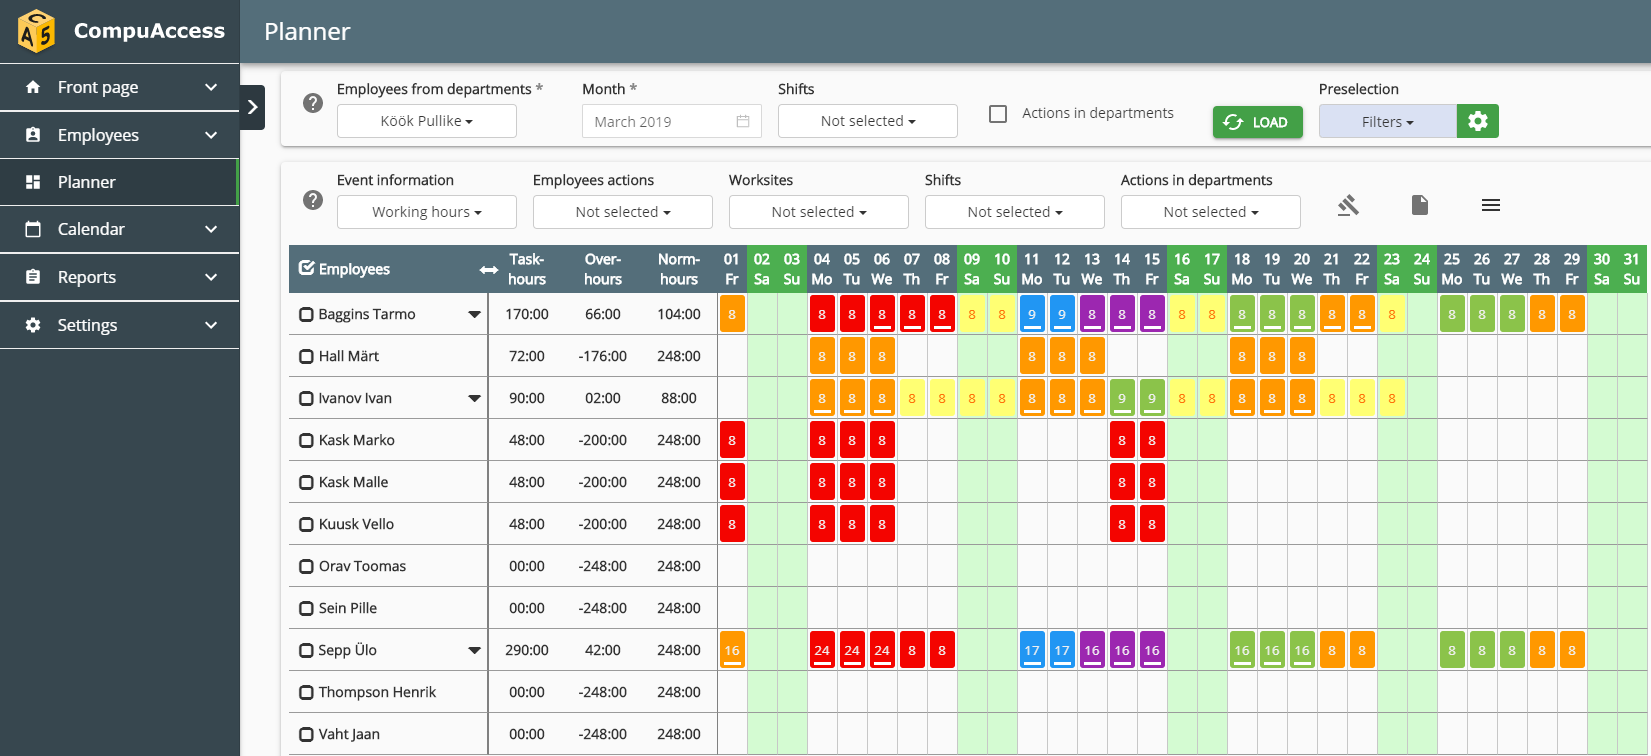Open the green gear filter settings
Screen dimensions: 1651x756
(1477, 121)
